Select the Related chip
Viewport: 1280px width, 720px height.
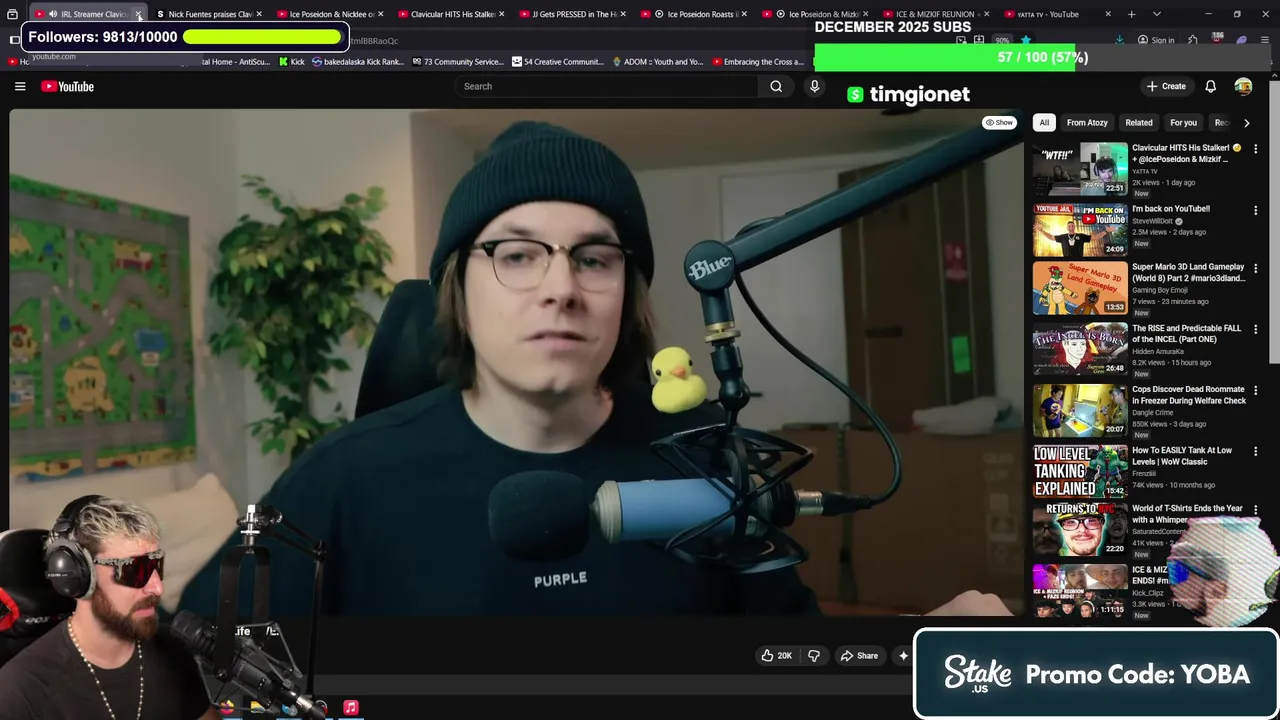pos(1139,123)
